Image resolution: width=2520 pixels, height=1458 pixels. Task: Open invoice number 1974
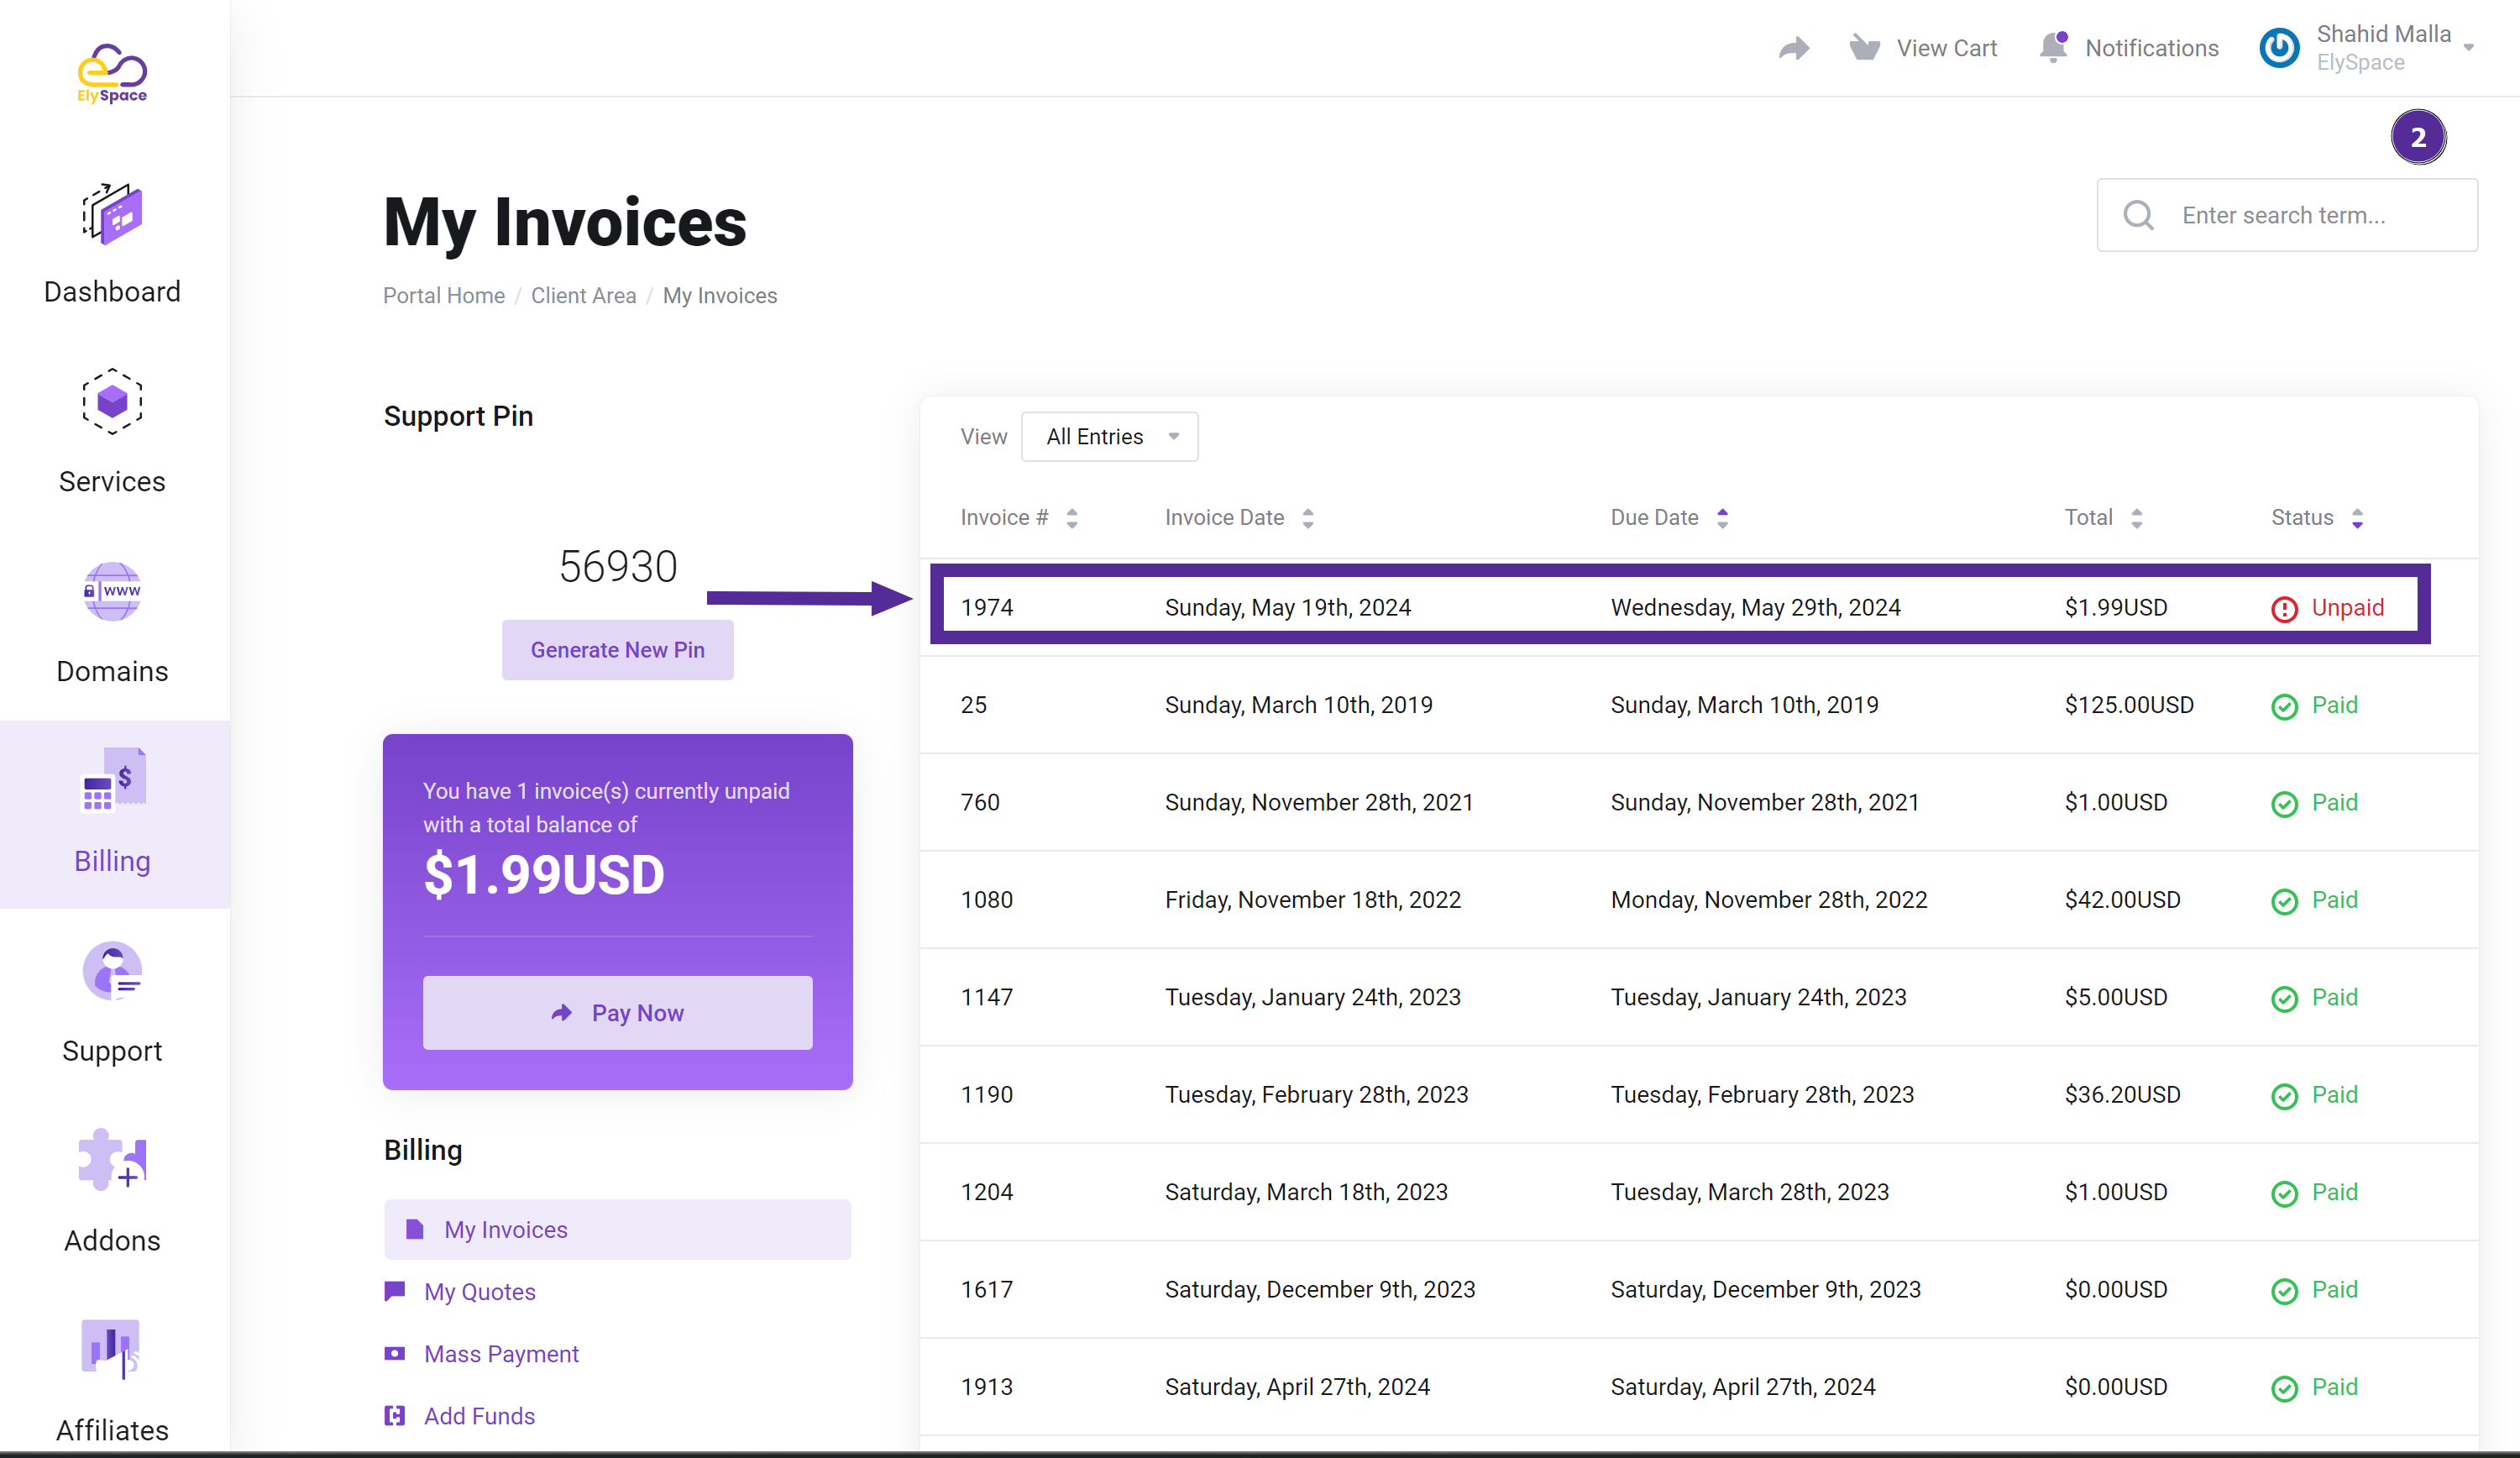(x=987, y=608)
